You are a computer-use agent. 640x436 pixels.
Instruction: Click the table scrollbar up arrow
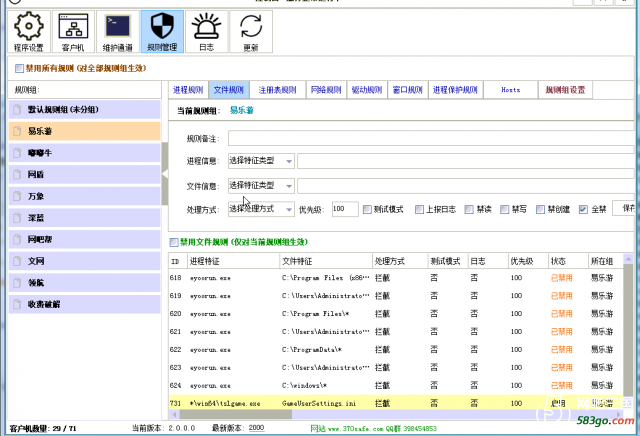tap(628, 259)
